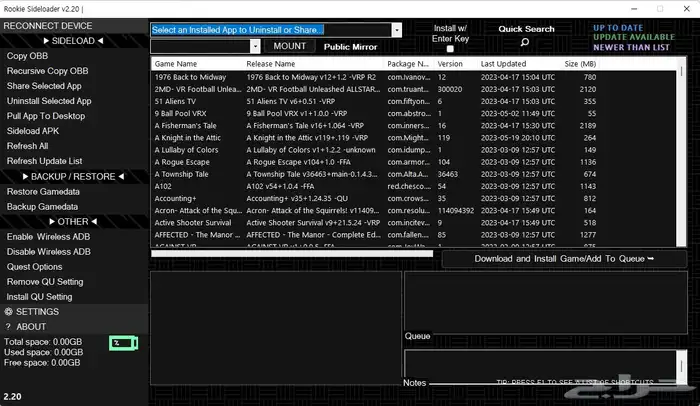Click the green battery indicator icon
700x406 pixels.
(124, 343)
